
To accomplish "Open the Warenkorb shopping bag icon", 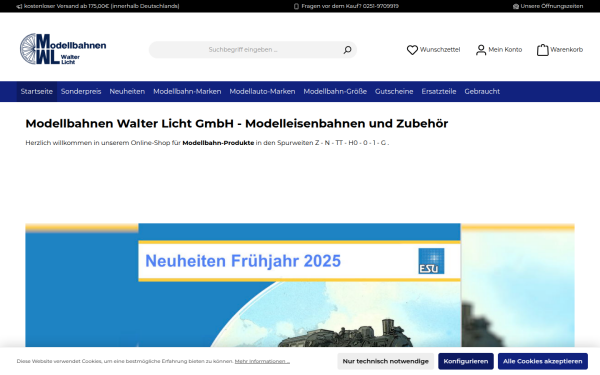I will pos(542,50).
